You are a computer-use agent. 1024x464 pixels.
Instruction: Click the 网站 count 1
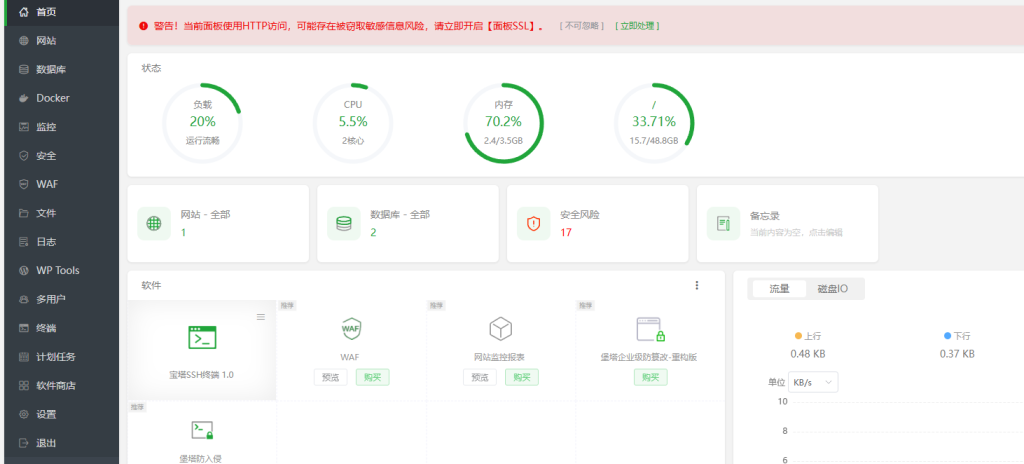coord(184,232)
